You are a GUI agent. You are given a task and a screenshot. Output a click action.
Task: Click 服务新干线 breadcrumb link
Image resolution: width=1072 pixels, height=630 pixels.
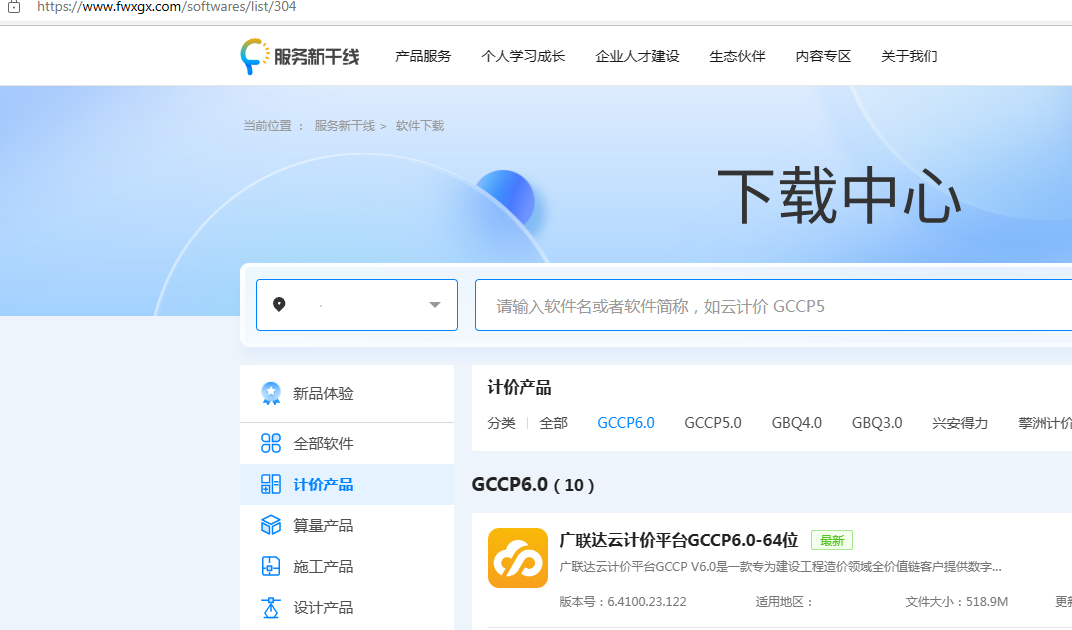click(345, 126)
